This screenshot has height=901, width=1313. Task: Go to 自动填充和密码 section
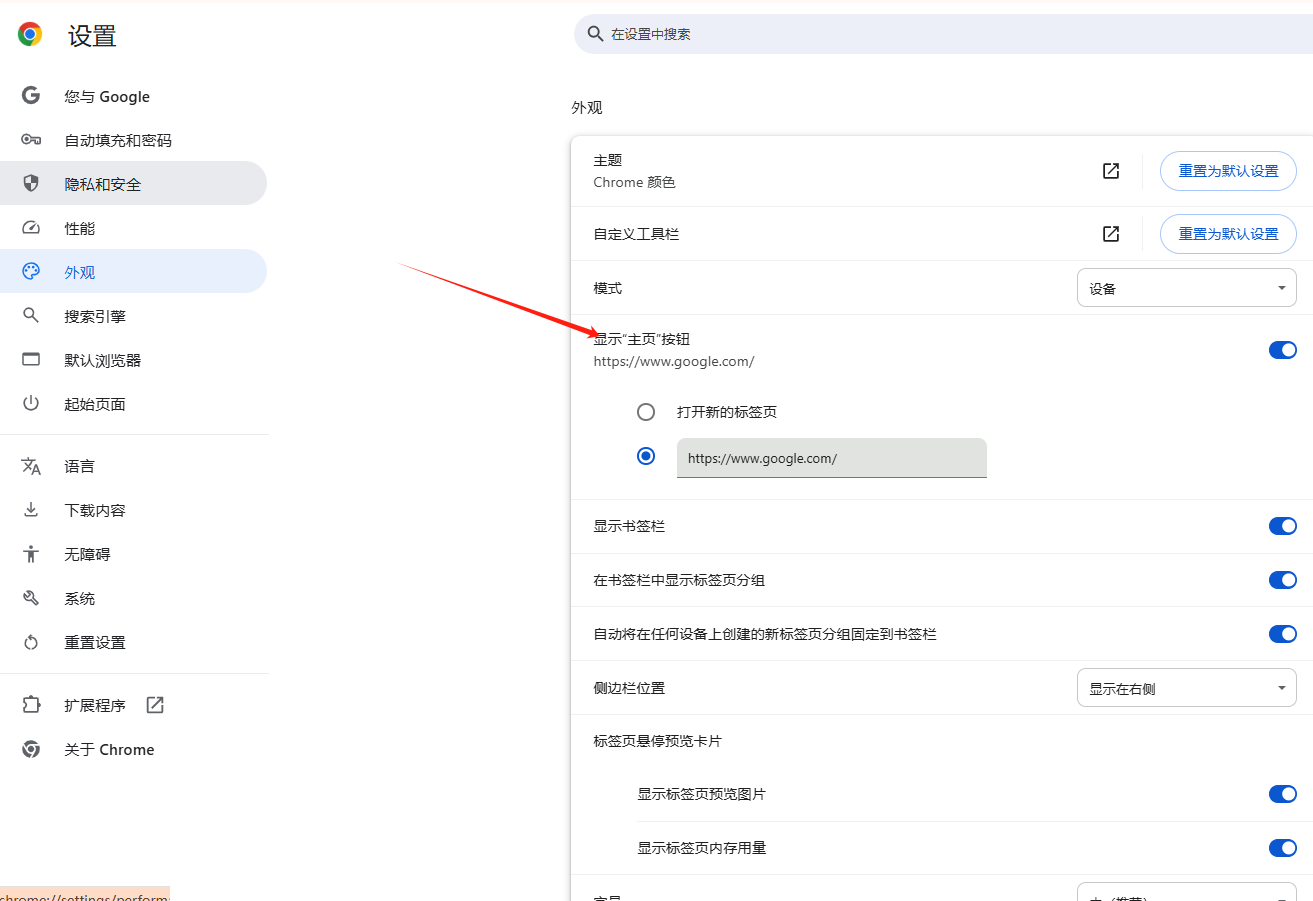pyautogui.click(x=133, y=140)
